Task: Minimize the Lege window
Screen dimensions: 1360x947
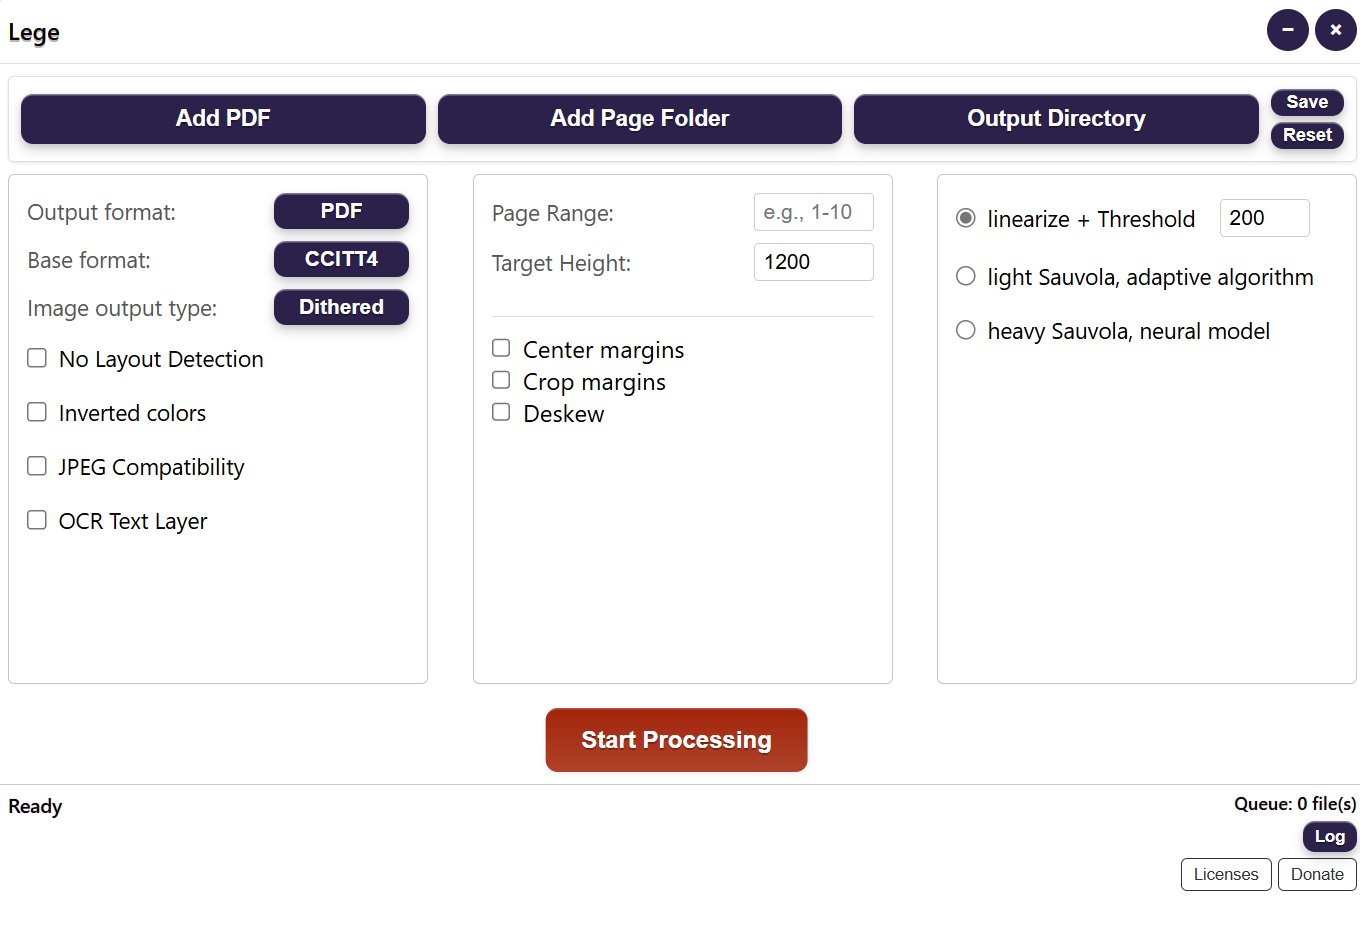Action: coord(1287,30)
